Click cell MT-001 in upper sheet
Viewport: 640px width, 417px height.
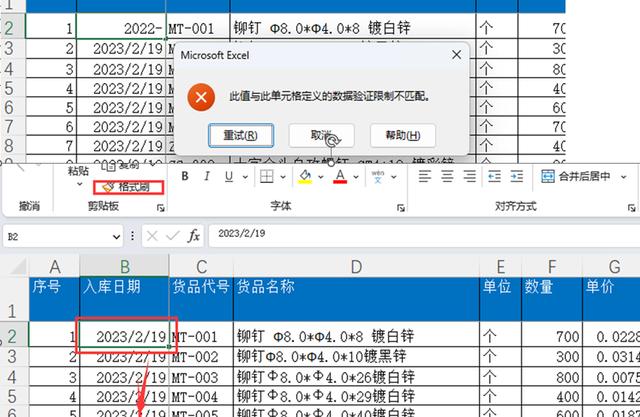pyautogui.click(x=198, y=28)
